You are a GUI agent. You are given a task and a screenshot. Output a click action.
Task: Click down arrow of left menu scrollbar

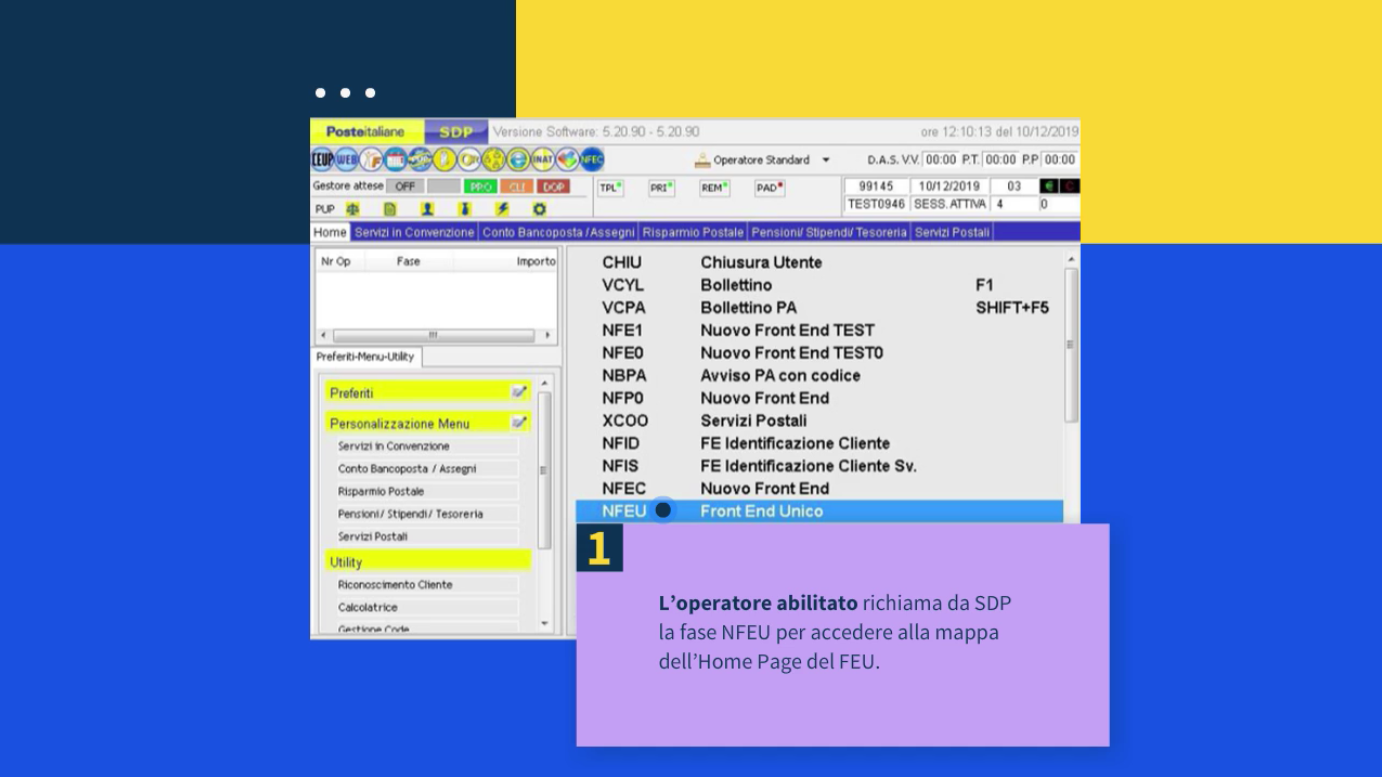(x=544, y=624)
